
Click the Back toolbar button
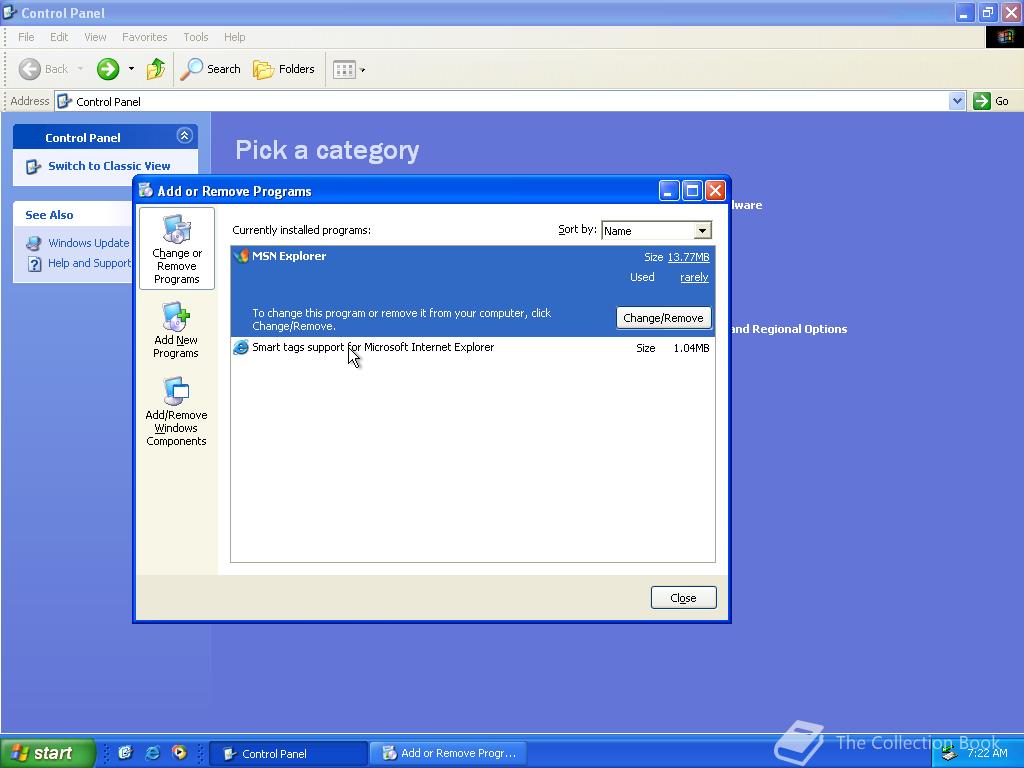(44, 69)
